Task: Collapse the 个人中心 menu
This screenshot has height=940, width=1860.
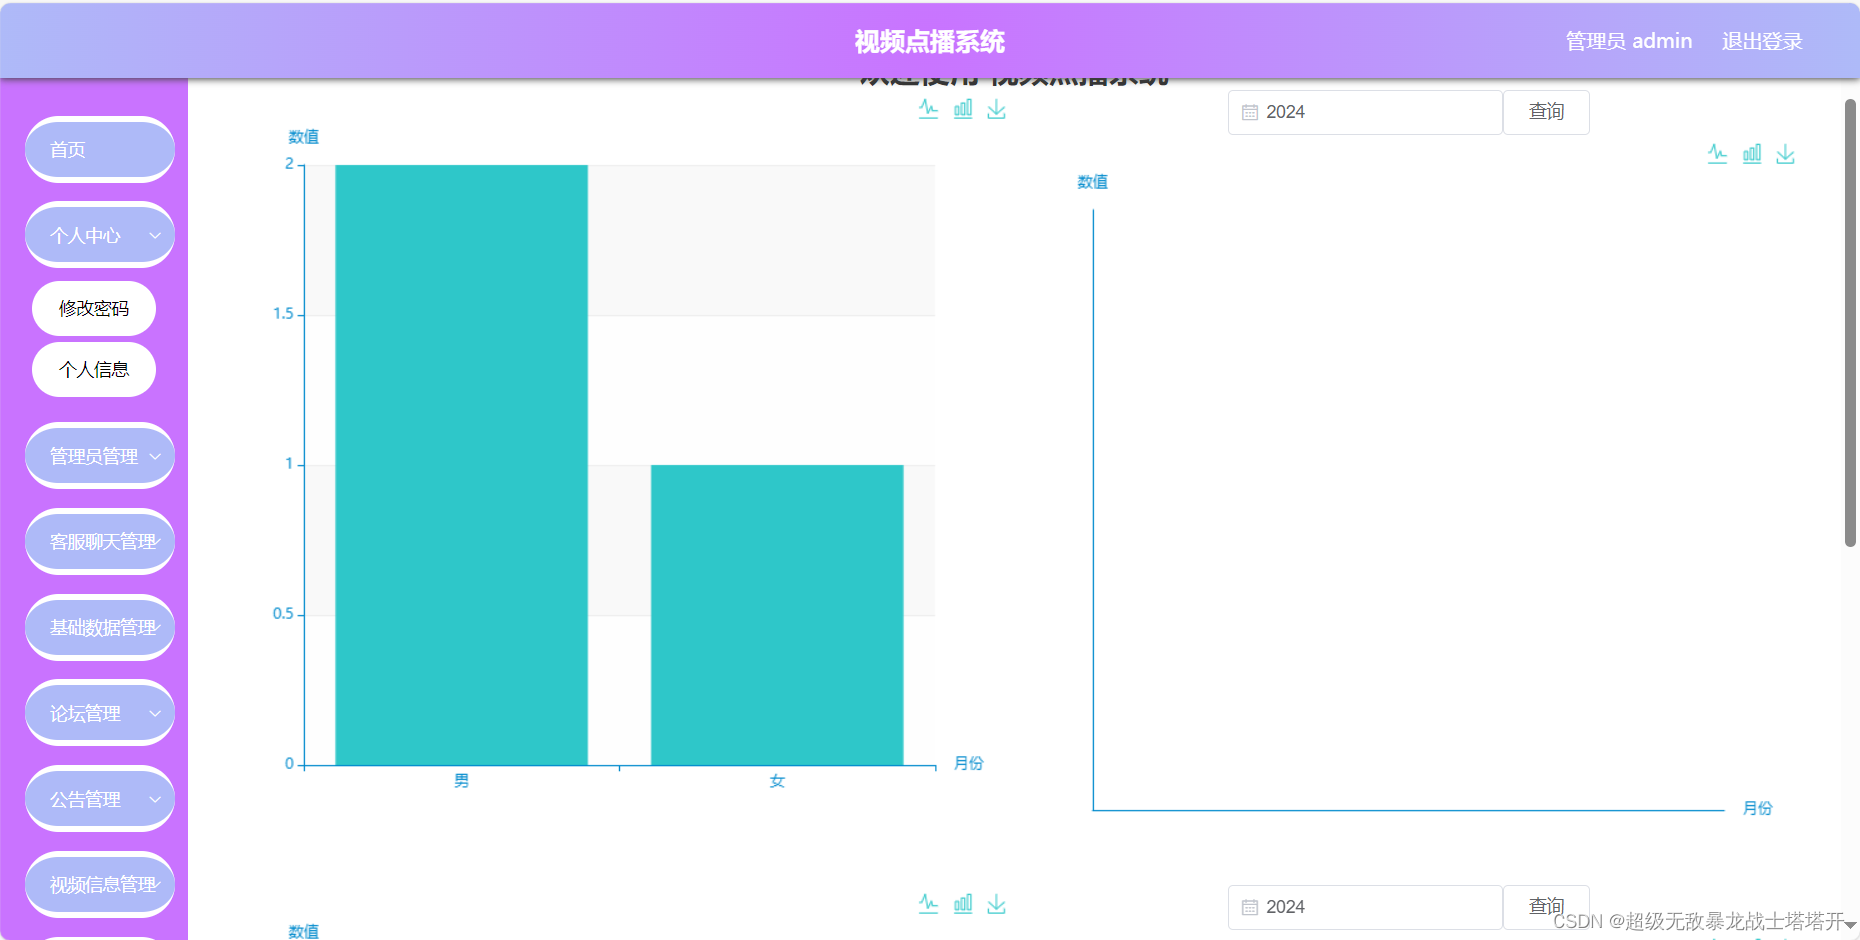Action: tap(100, 235)
